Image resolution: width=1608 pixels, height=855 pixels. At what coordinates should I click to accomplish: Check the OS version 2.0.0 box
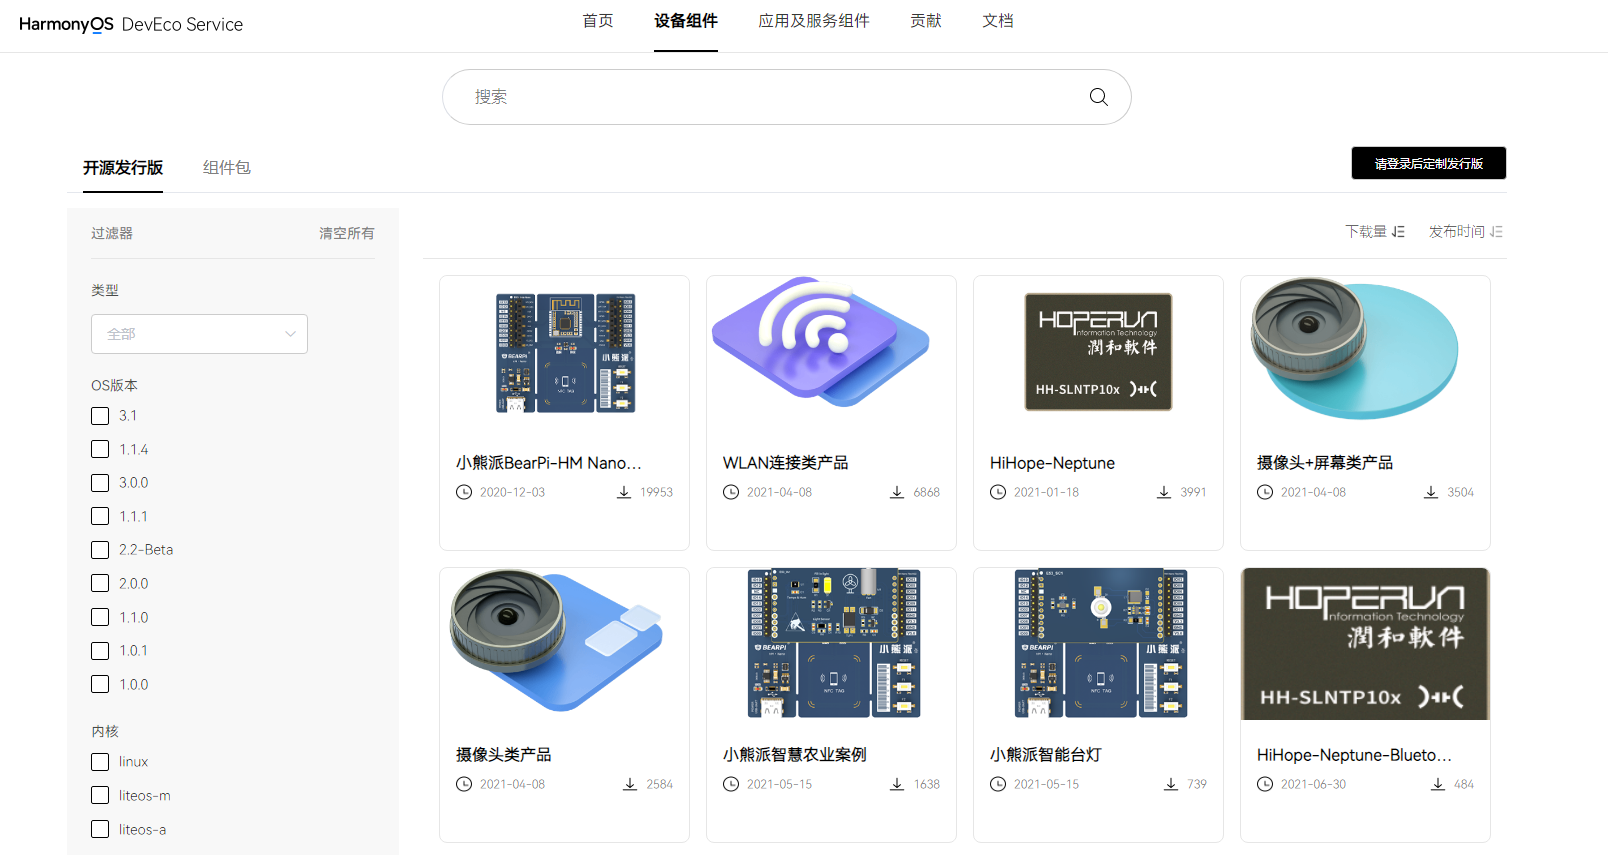coord(100,583)
